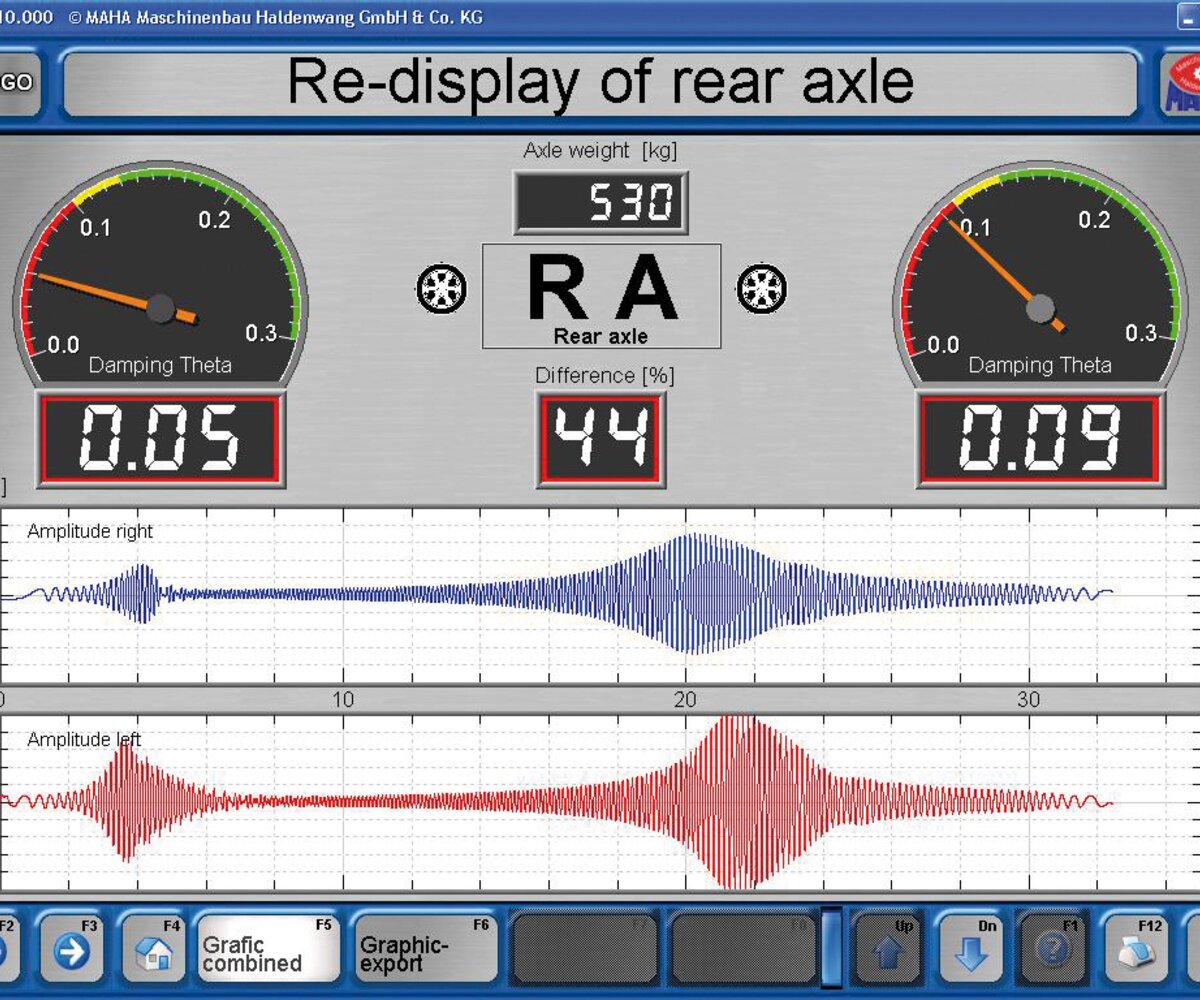Click the left wheel icon beside RA
1200x1000 pixels.
tap(441, 290)
